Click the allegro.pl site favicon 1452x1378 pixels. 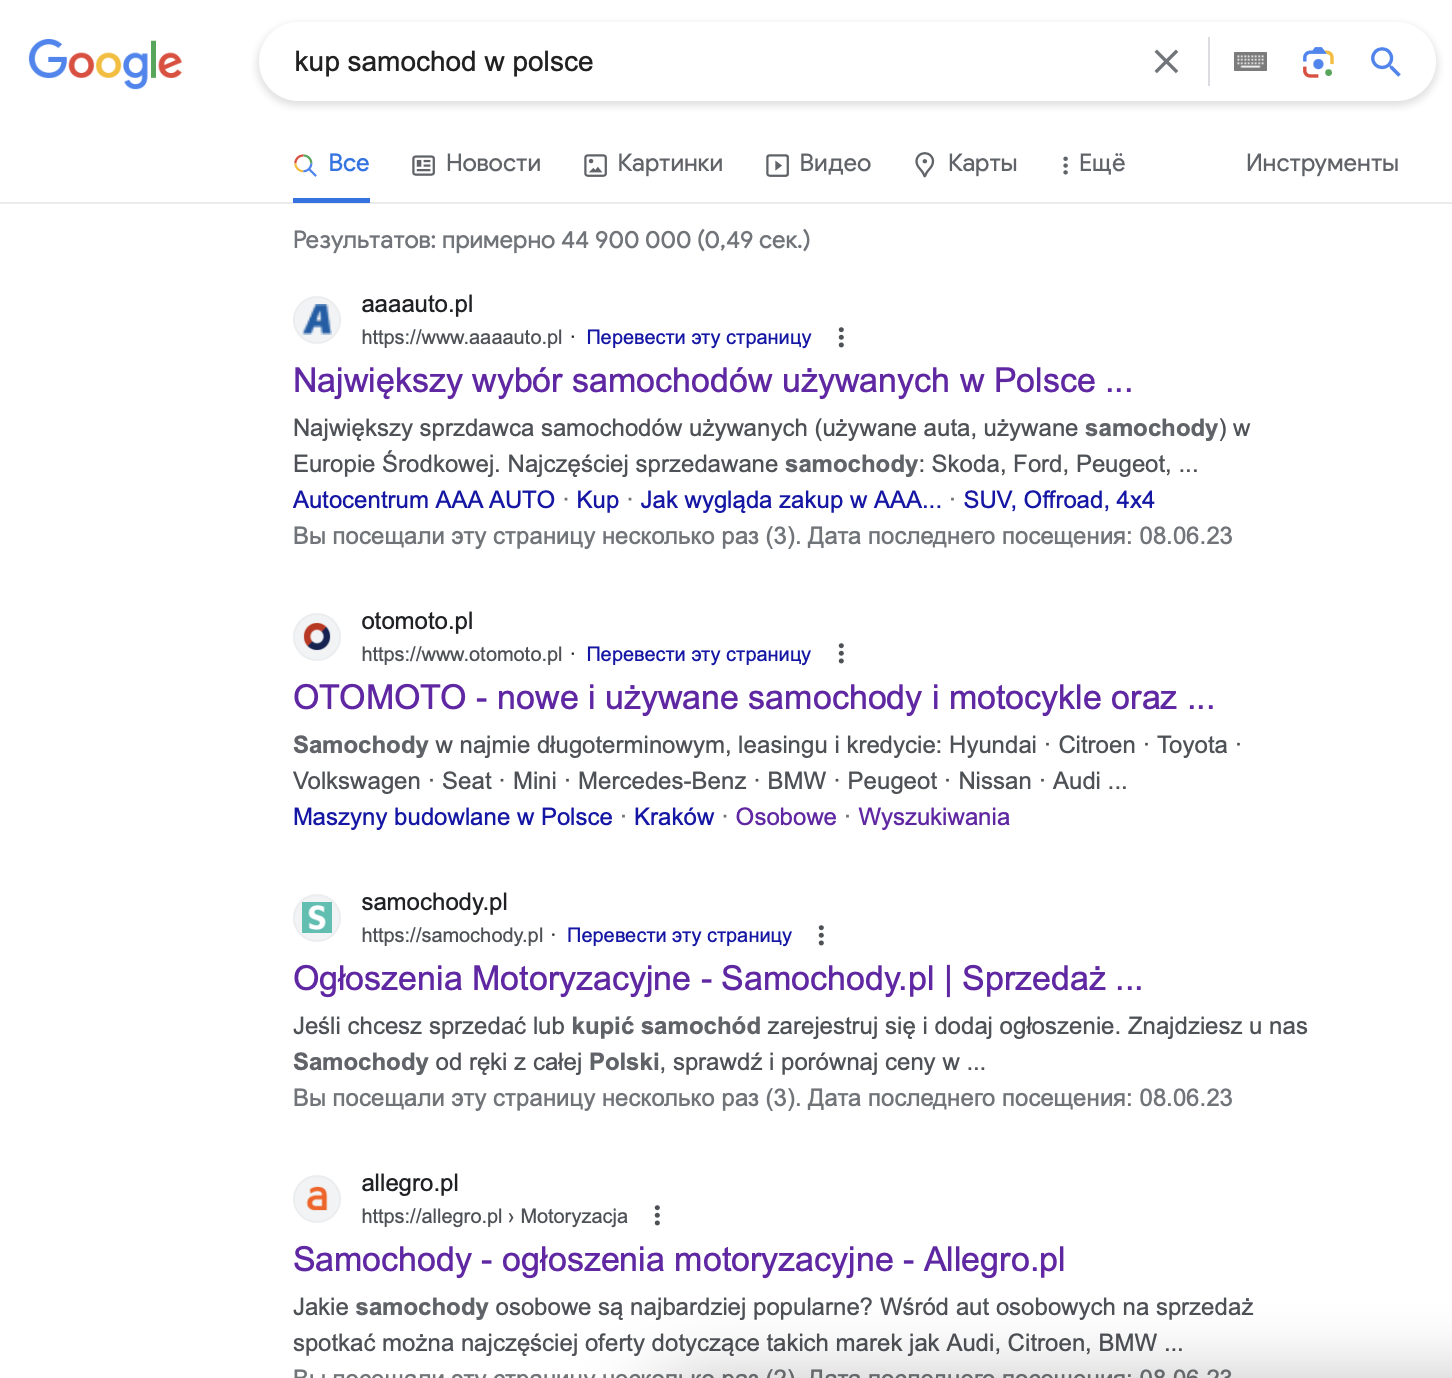pyautogui.click(x=317, y=1199)
